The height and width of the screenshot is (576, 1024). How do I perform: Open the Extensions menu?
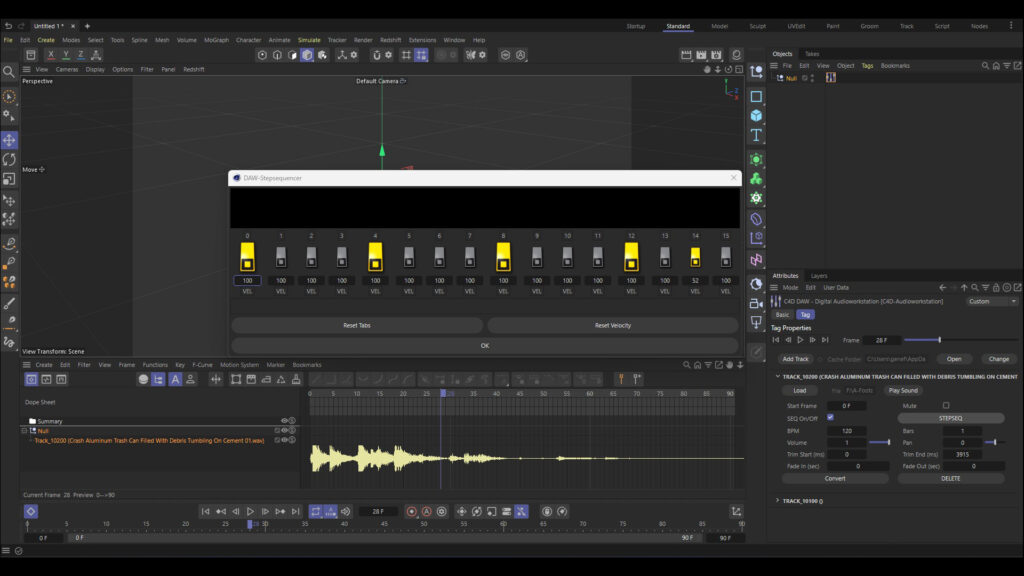click(422, 40)
